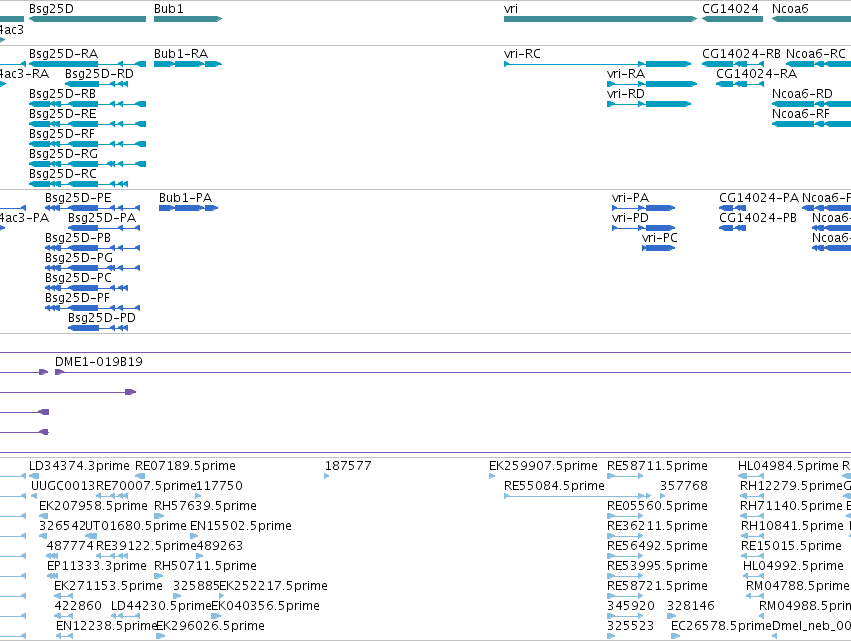Select transcript Bsg25D-RD

(x=96, y=84)
